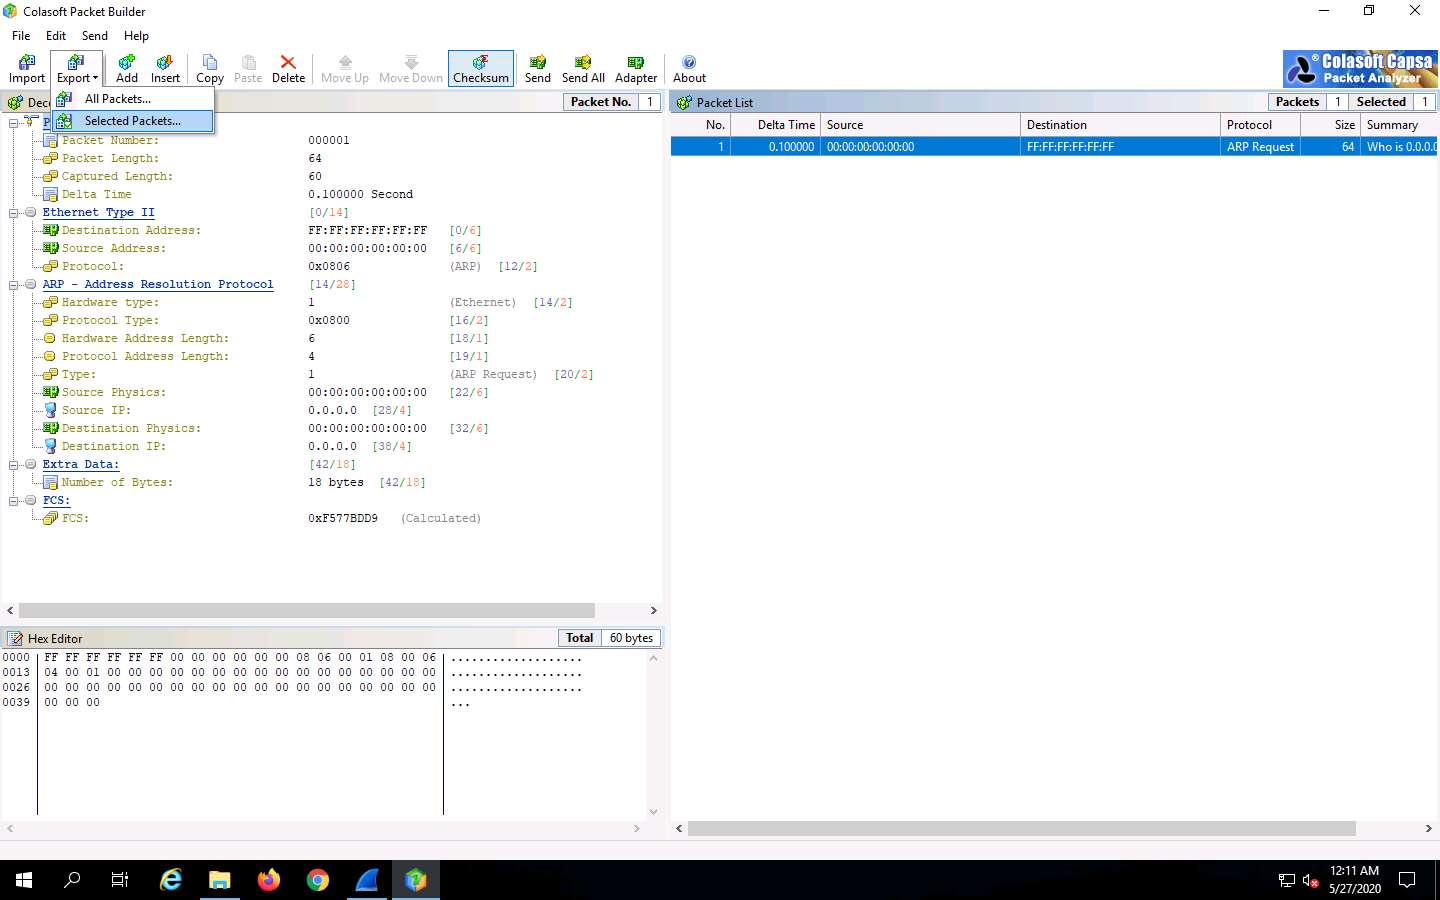Click the hex bytes in row 0013

point(240,673)
